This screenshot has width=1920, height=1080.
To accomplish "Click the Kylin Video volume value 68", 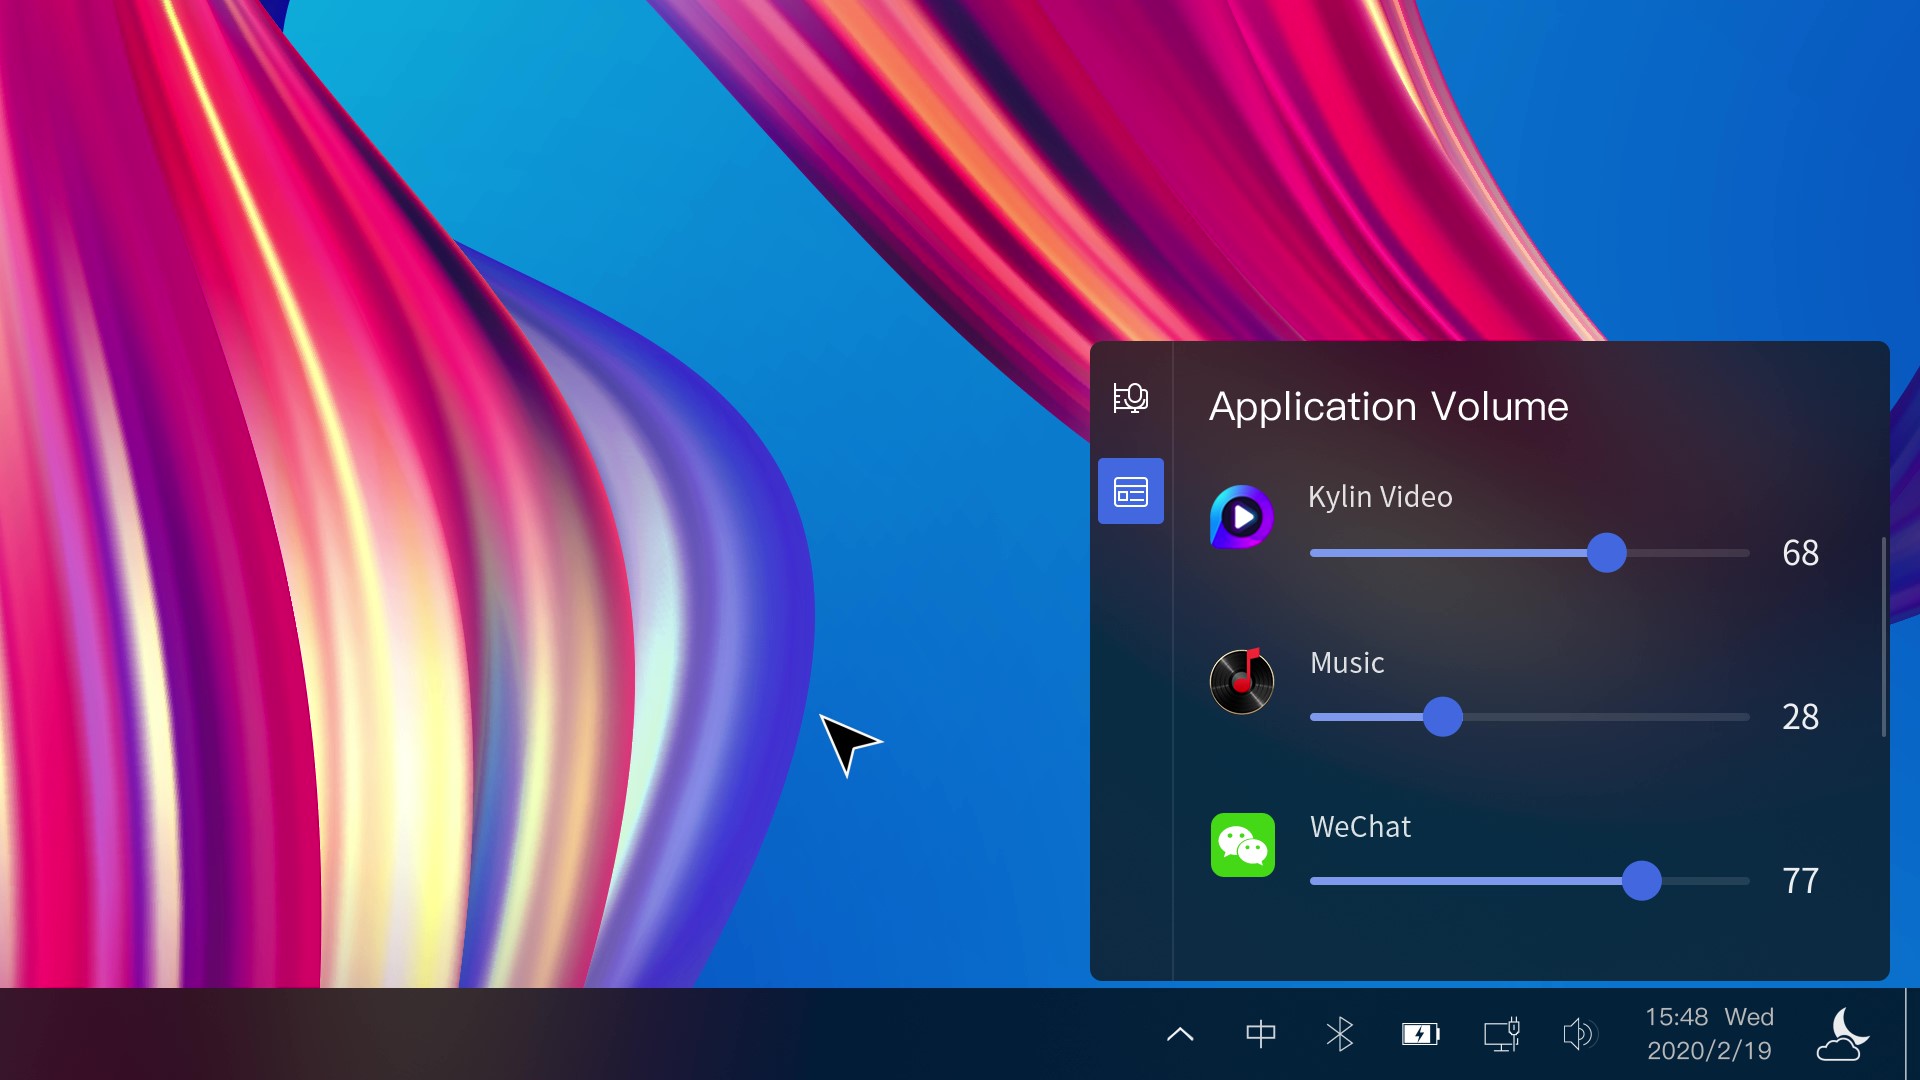I will tap(1800, 553).
